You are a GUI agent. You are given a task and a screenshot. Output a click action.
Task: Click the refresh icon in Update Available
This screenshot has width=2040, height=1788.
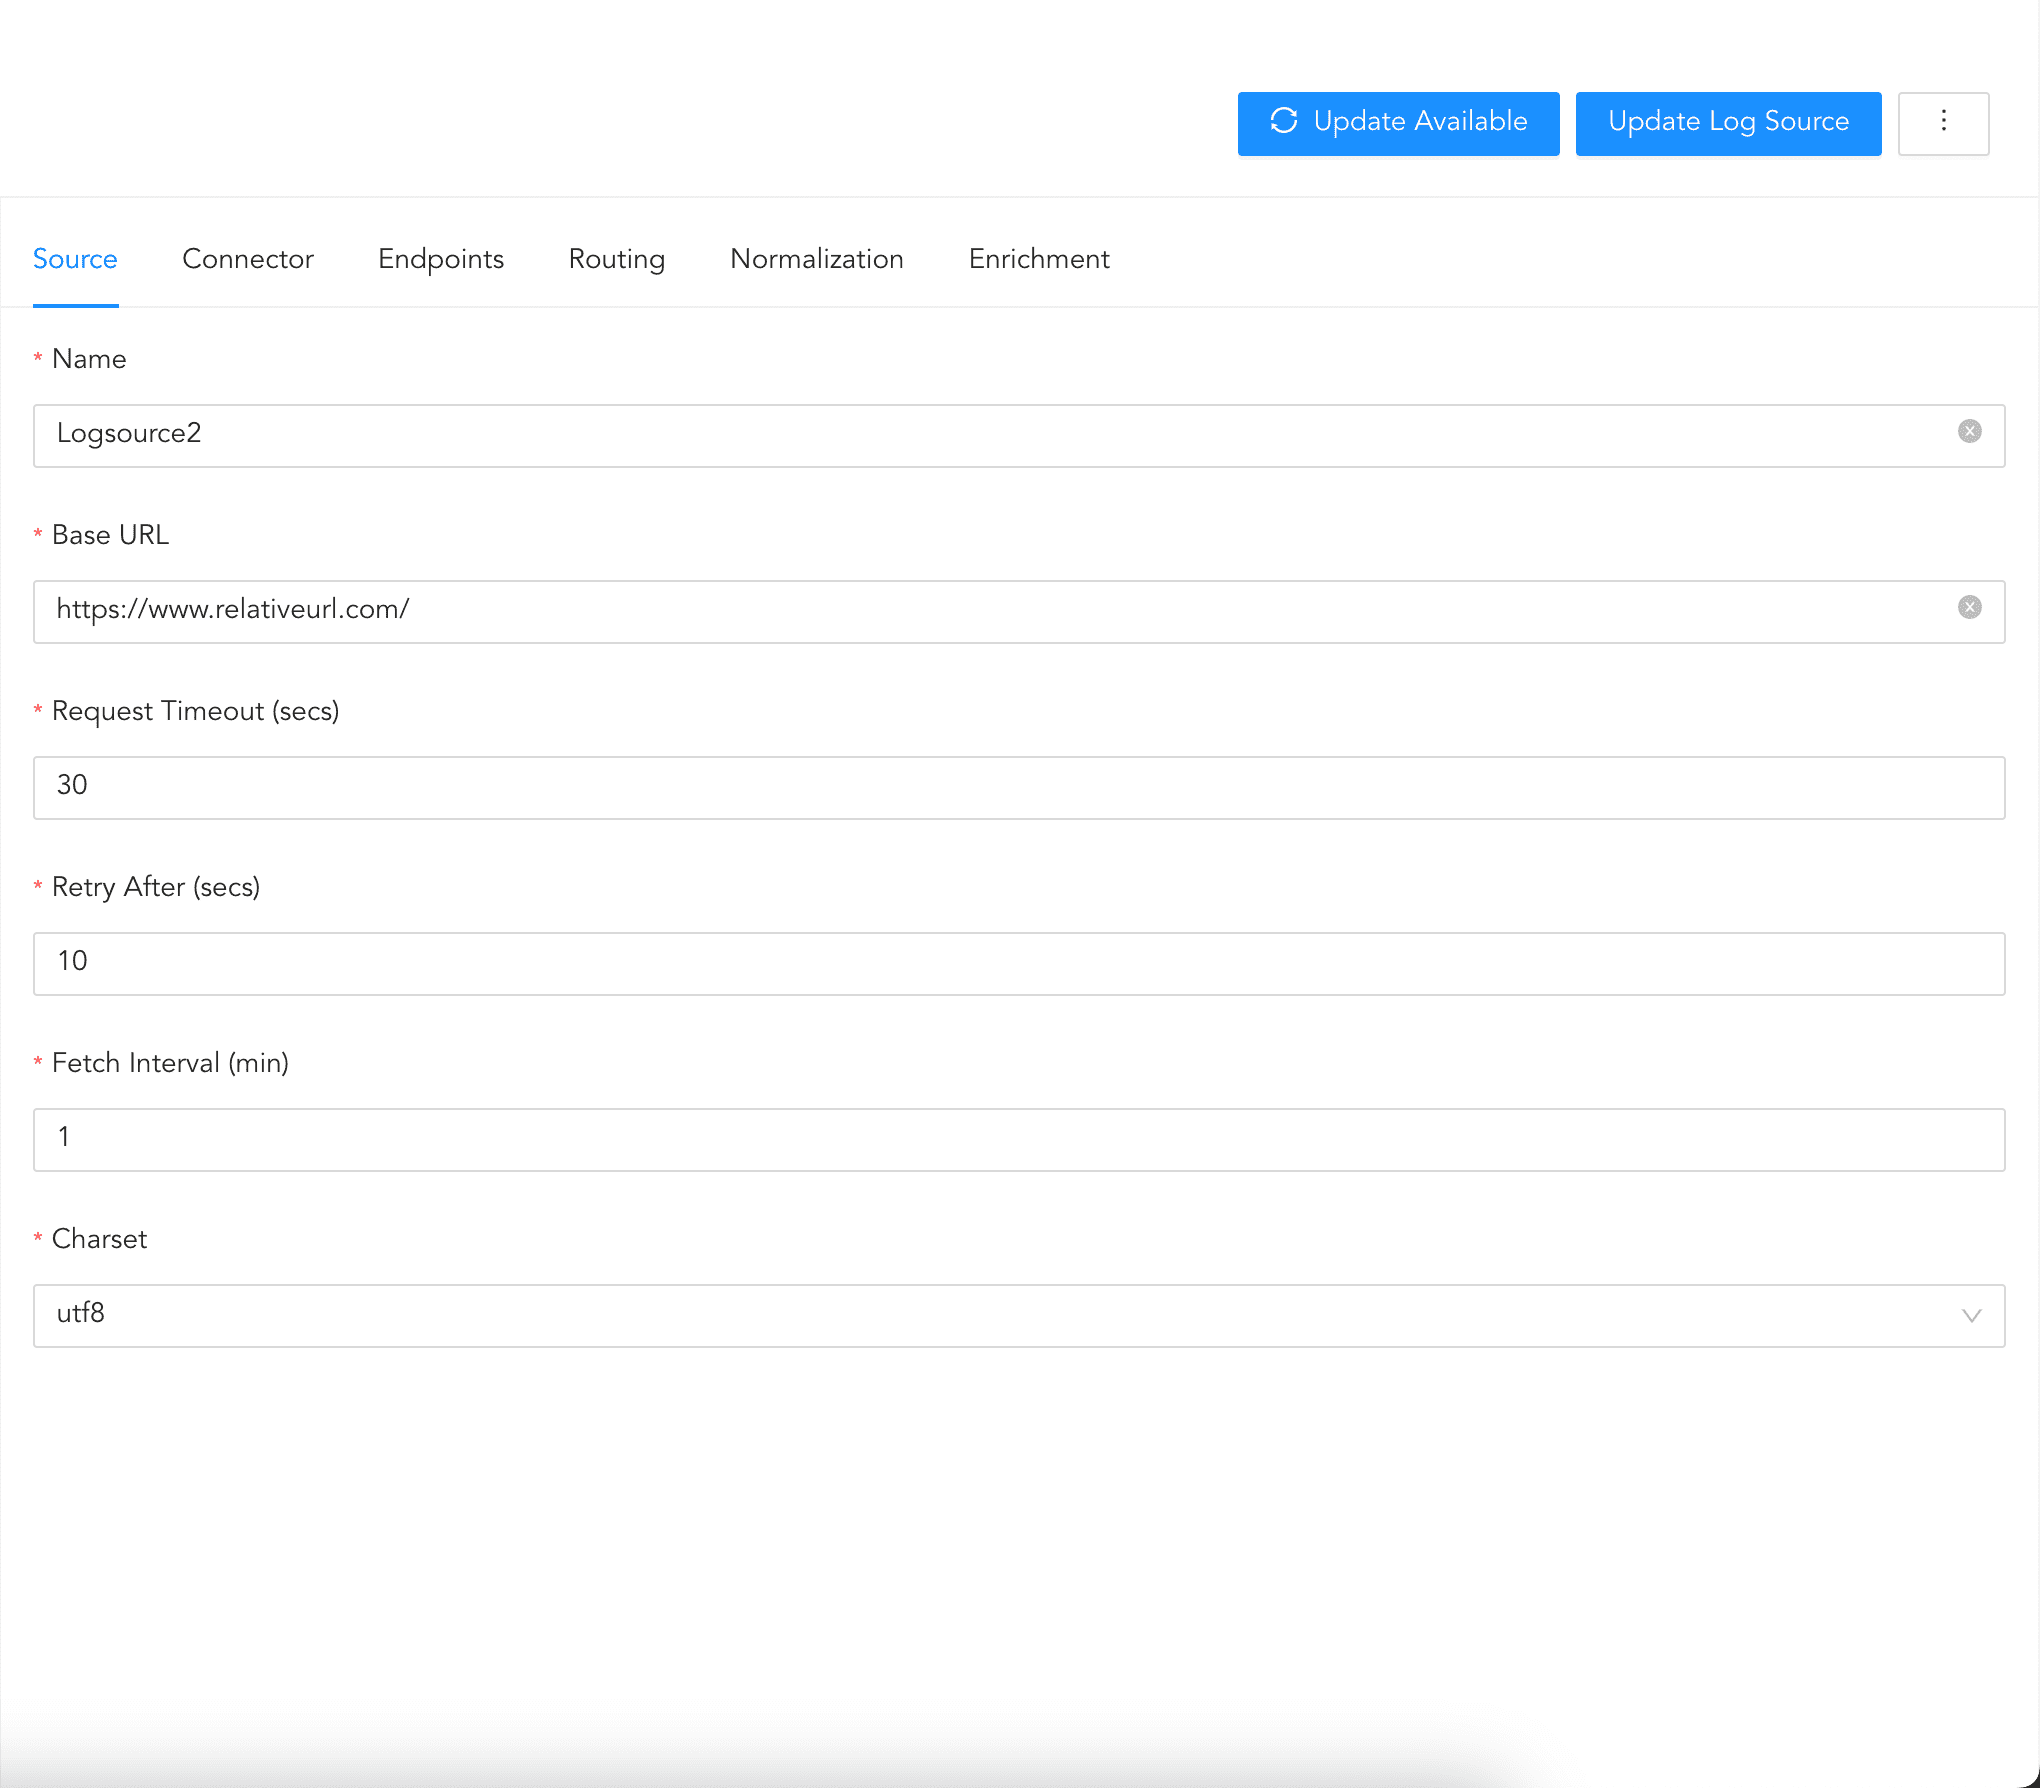tap(1284, 121)
